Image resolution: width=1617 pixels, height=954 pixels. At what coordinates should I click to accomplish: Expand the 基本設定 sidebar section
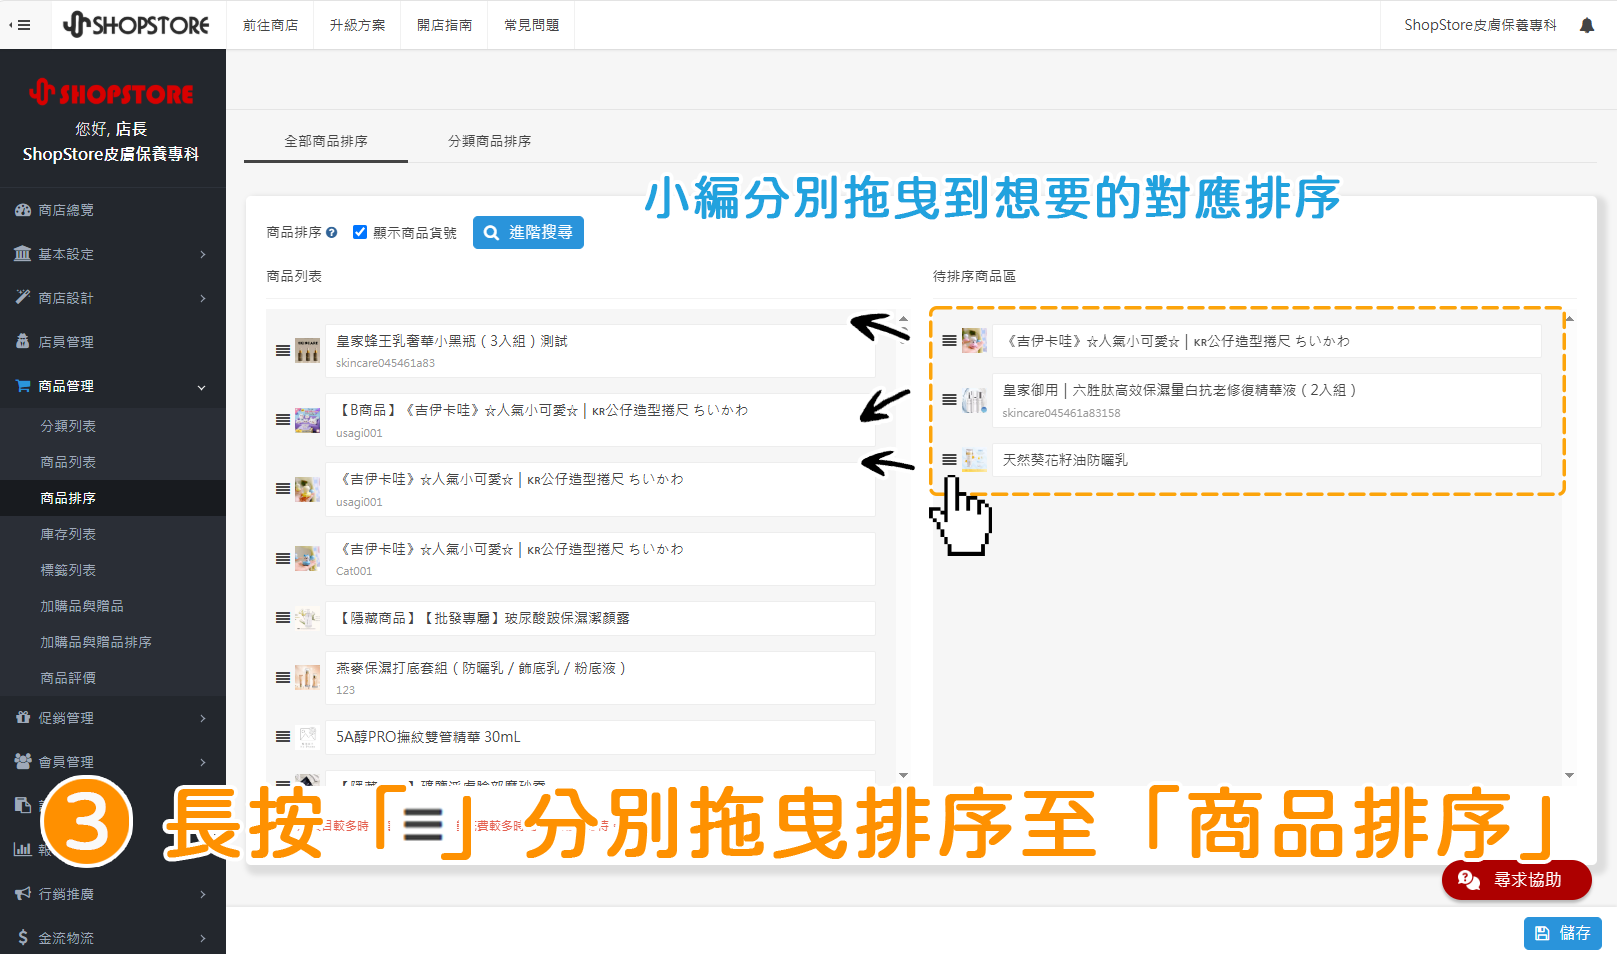click(x=203, y=254)
